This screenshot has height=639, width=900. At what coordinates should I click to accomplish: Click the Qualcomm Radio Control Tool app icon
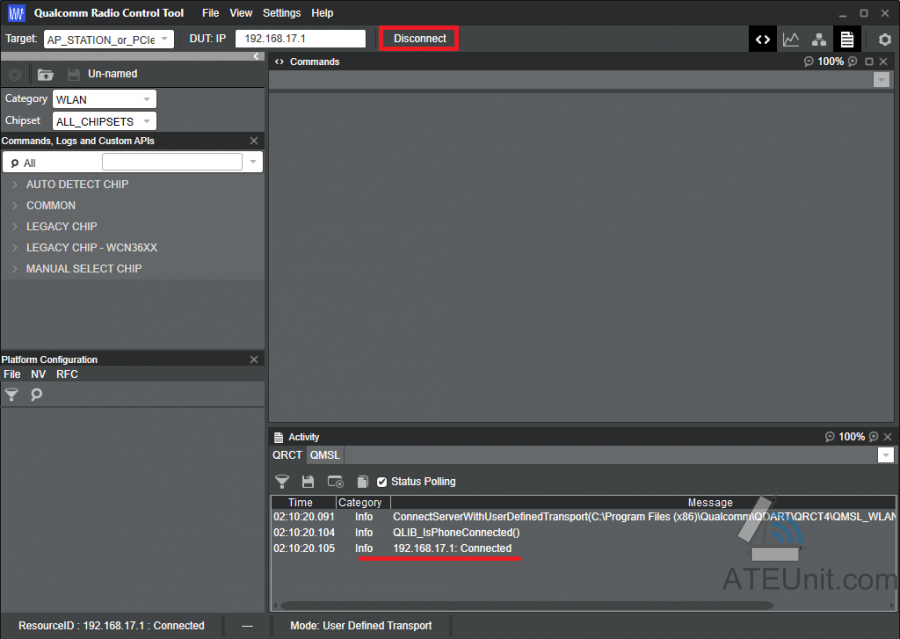point(16,13)
